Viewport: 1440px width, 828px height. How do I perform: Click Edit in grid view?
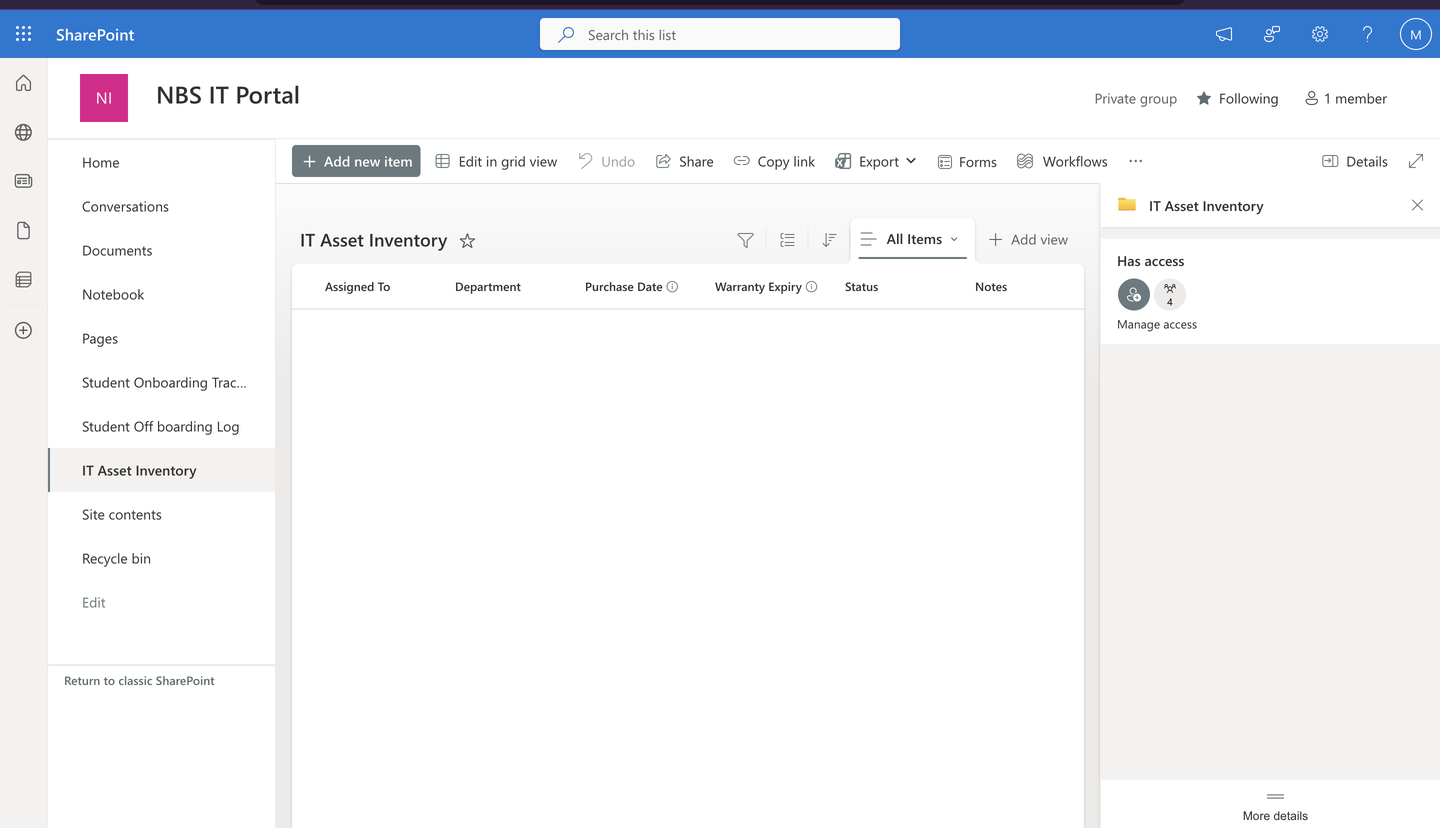pyautogui.click(x=496, y=161)
